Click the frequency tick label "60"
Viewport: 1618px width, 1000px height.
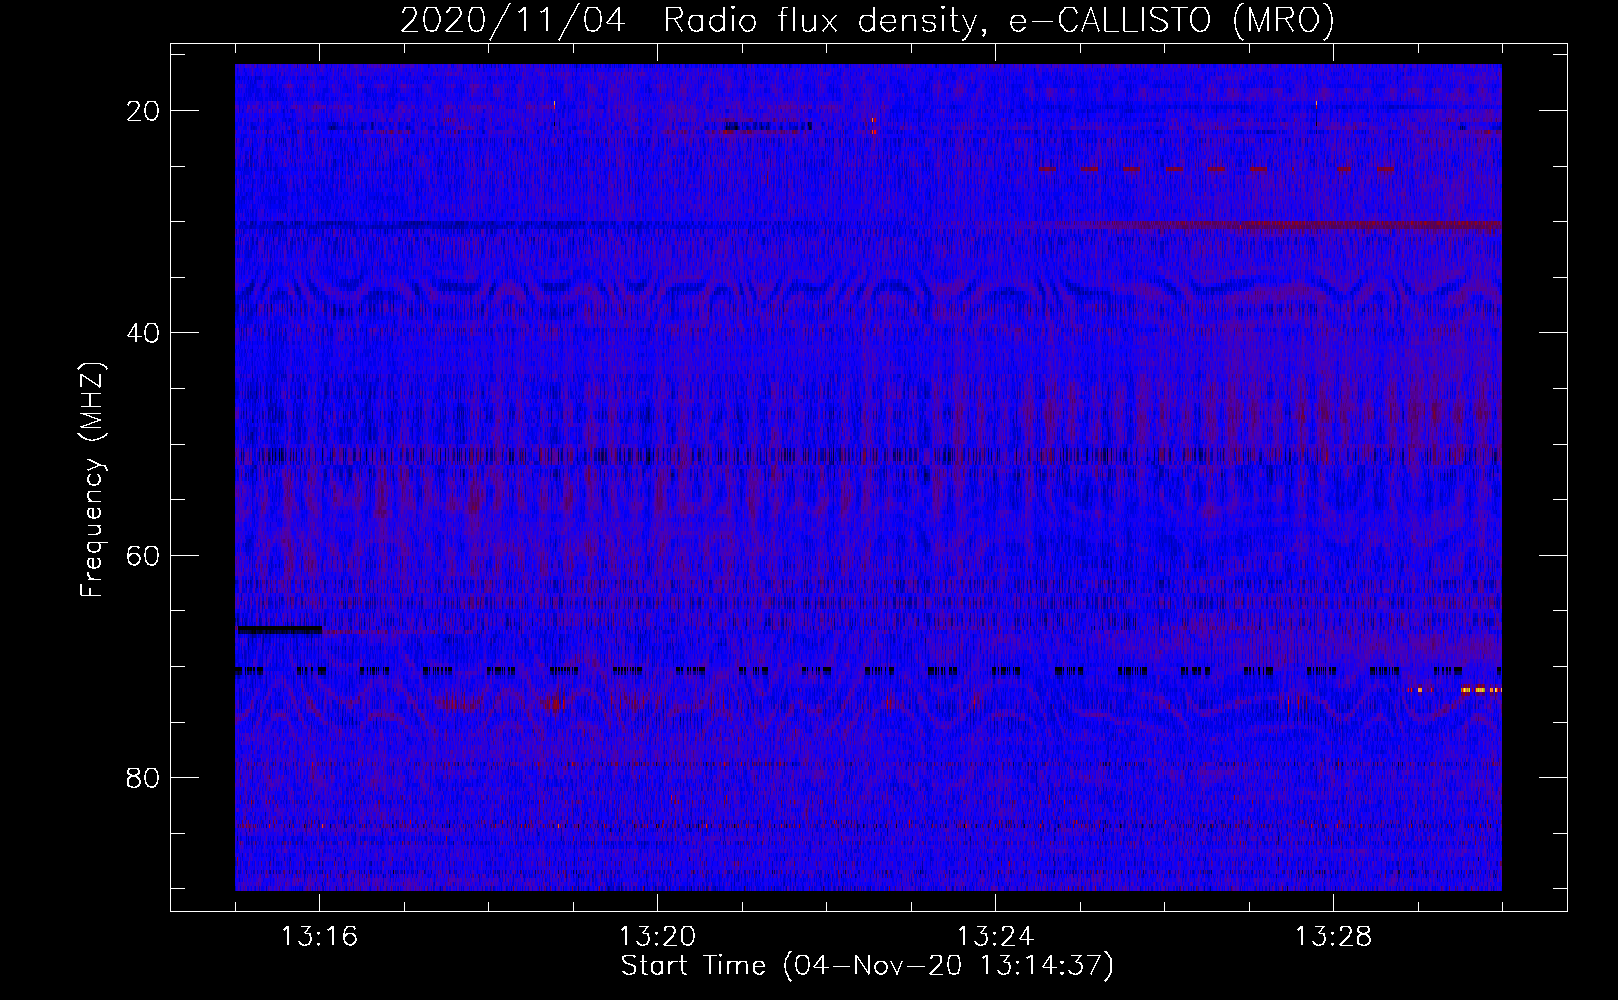coord(144,555)
